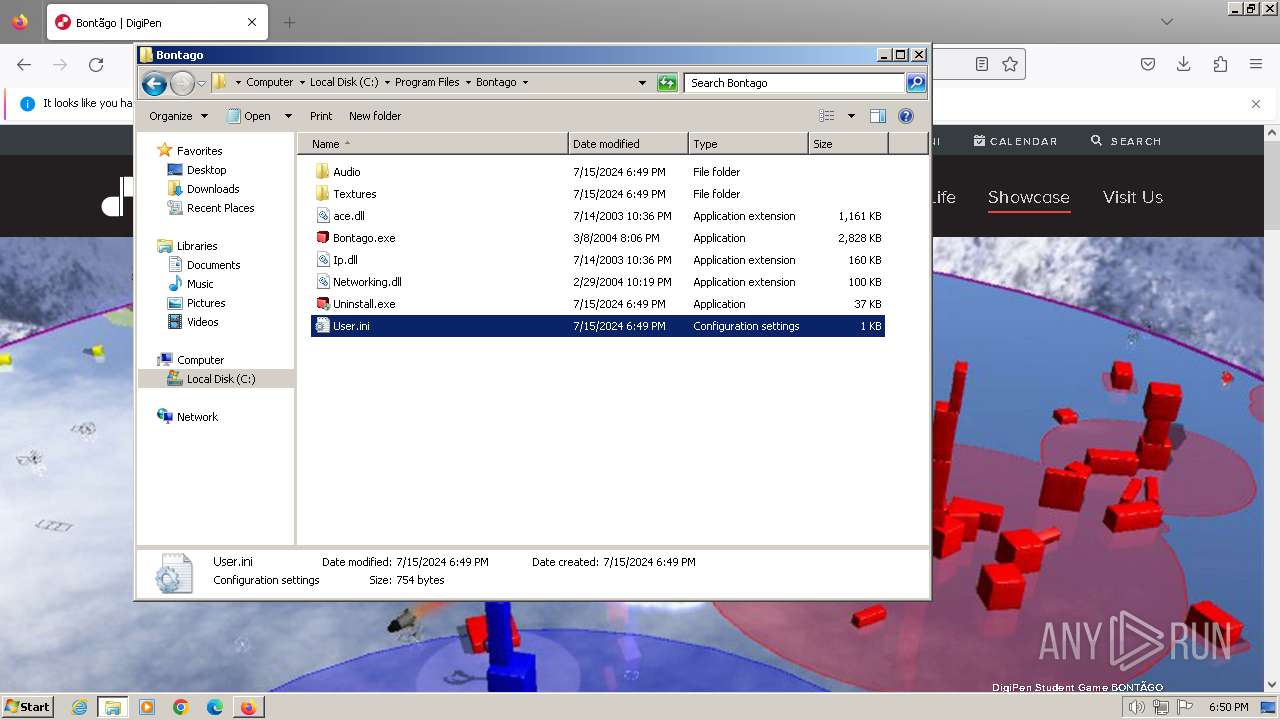Open Downloads in the navigation pane
Viewport: 1280px width, 720px height.
pyautogui.click(x=212, y=189)
